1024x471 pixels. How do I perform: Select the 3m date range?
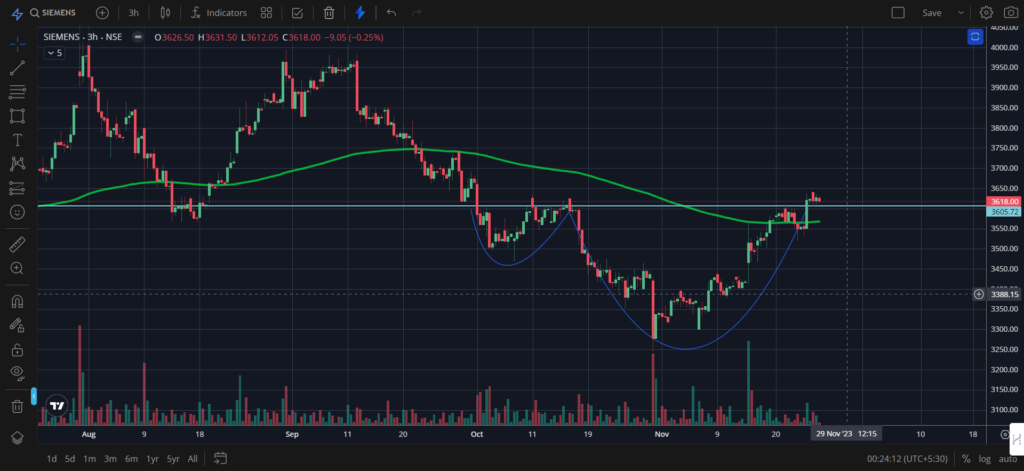(110, 459)
